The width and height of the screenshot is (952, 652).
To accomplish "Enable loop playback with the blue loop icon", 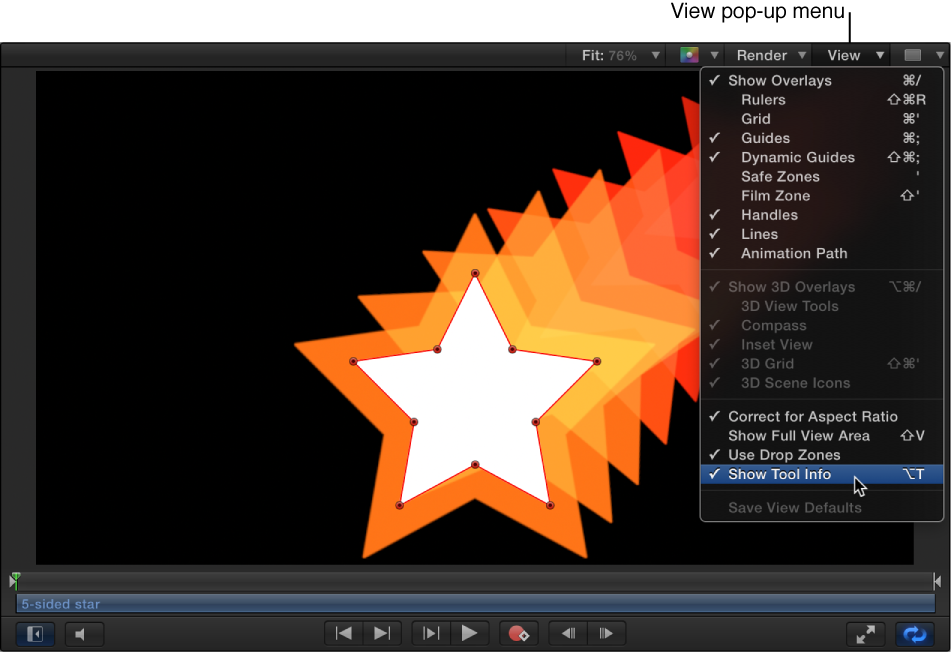I will click(x=914, y=633).
